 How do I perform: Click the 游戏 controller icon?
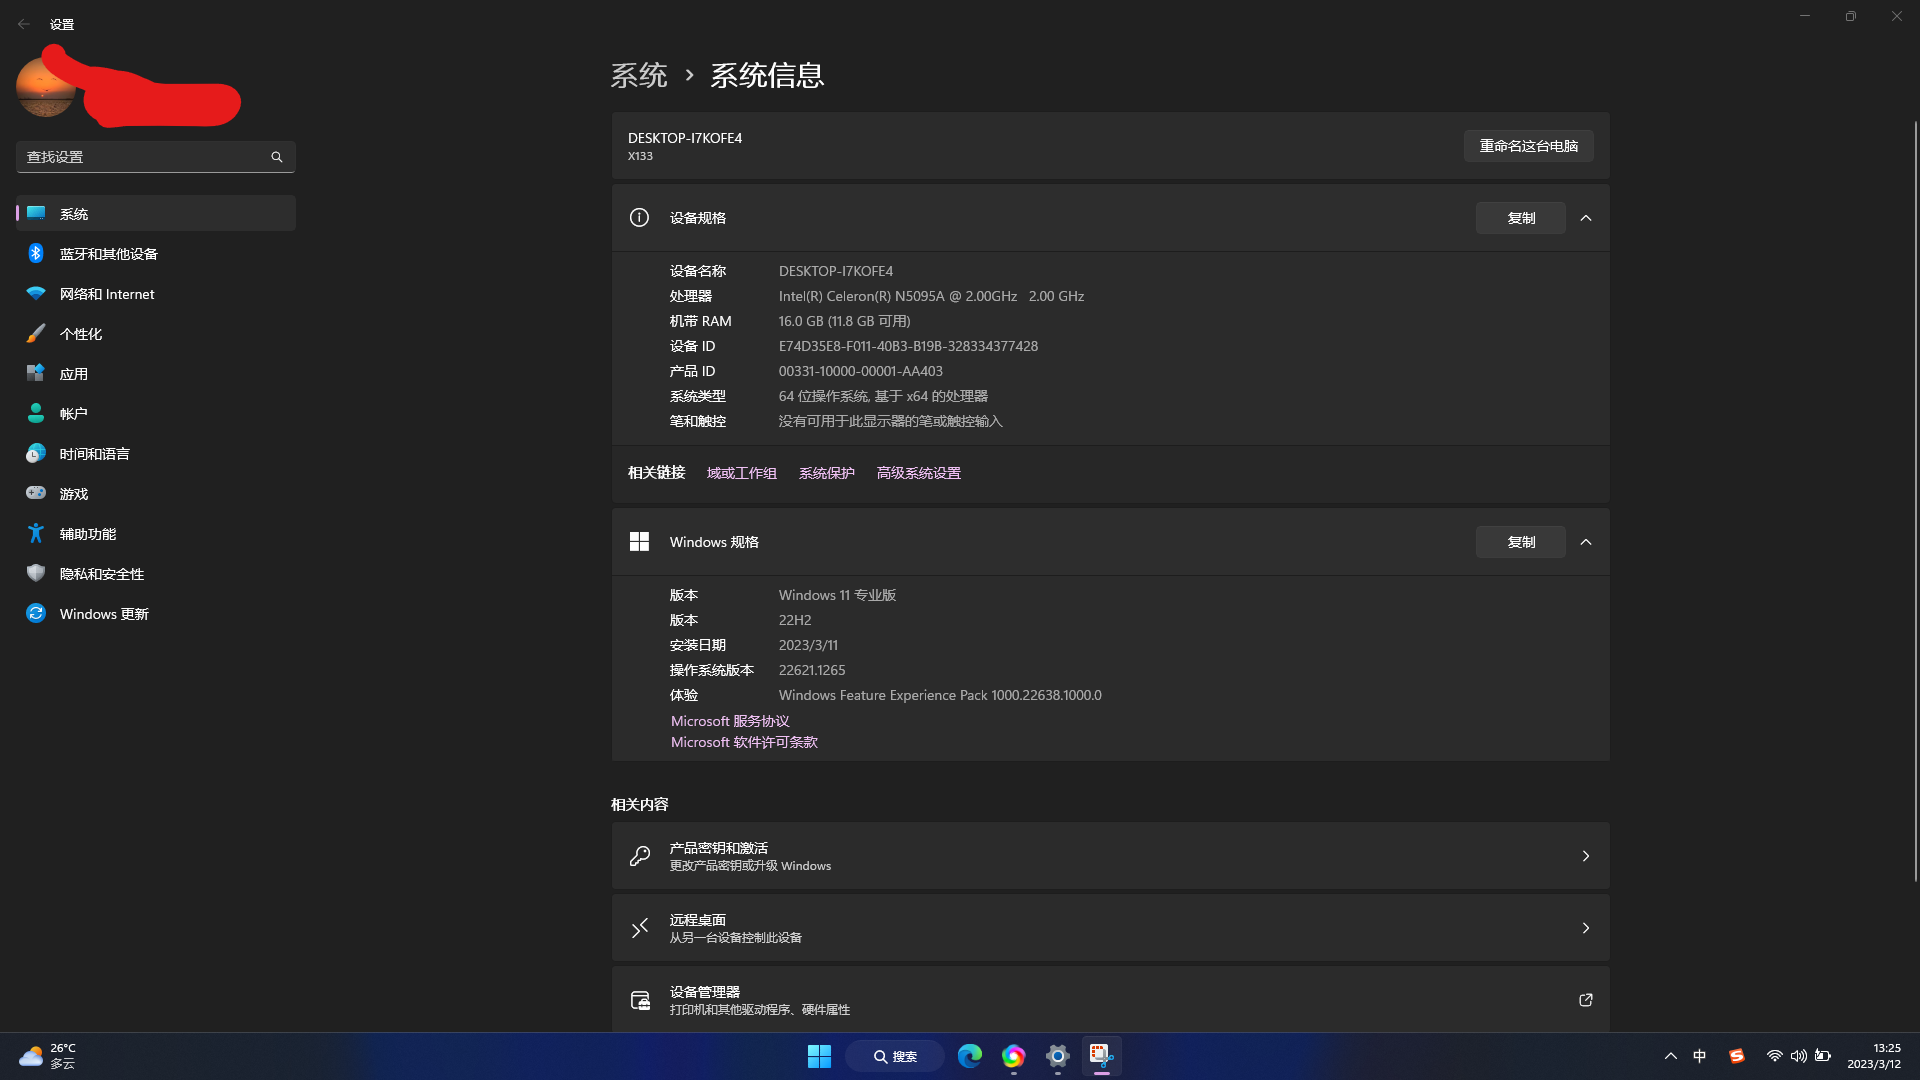[x=36, y=493]
